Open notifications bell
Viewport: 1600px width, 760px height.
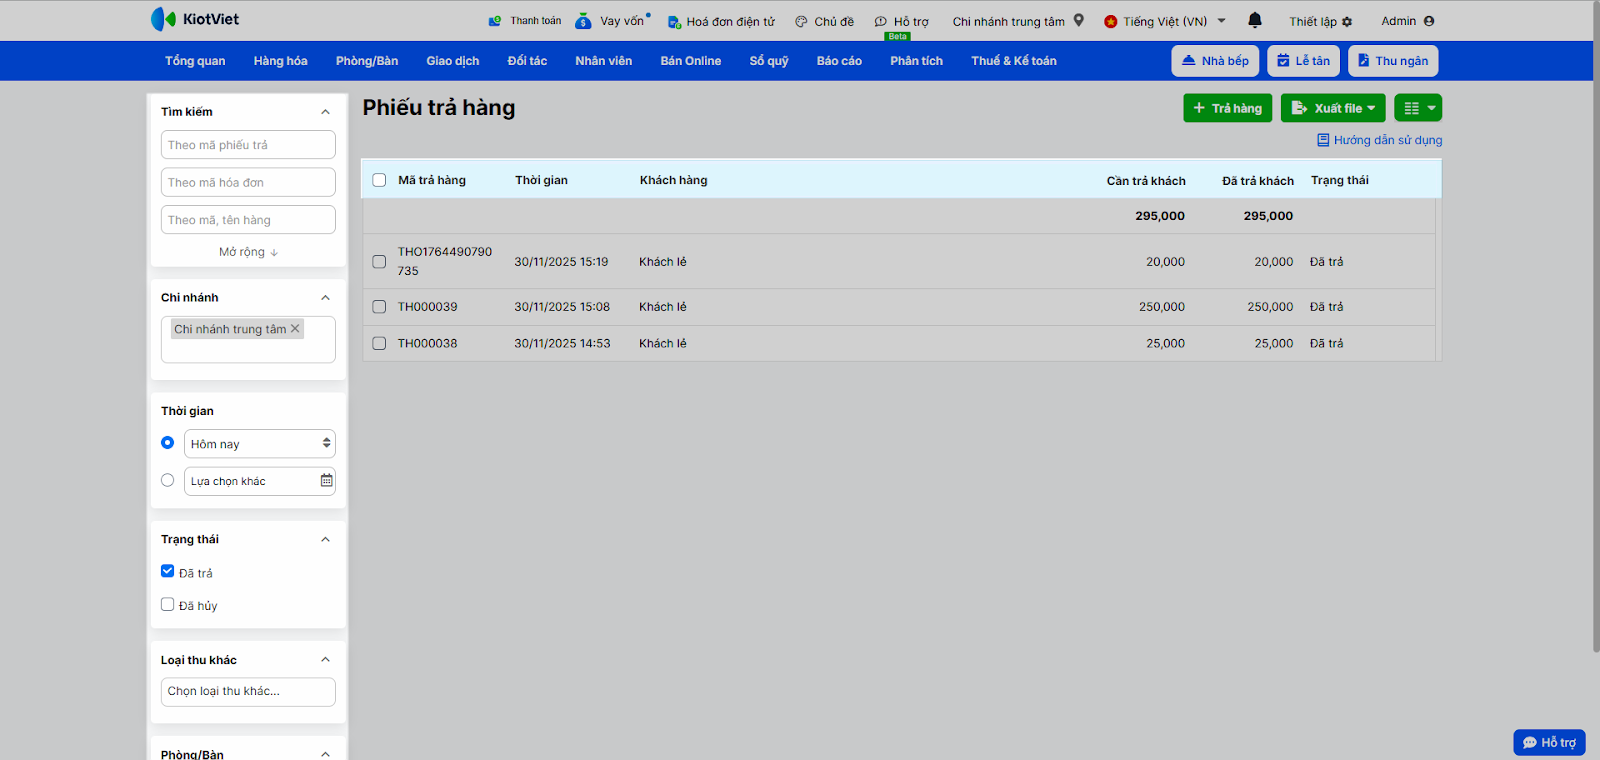[1255, 20]
